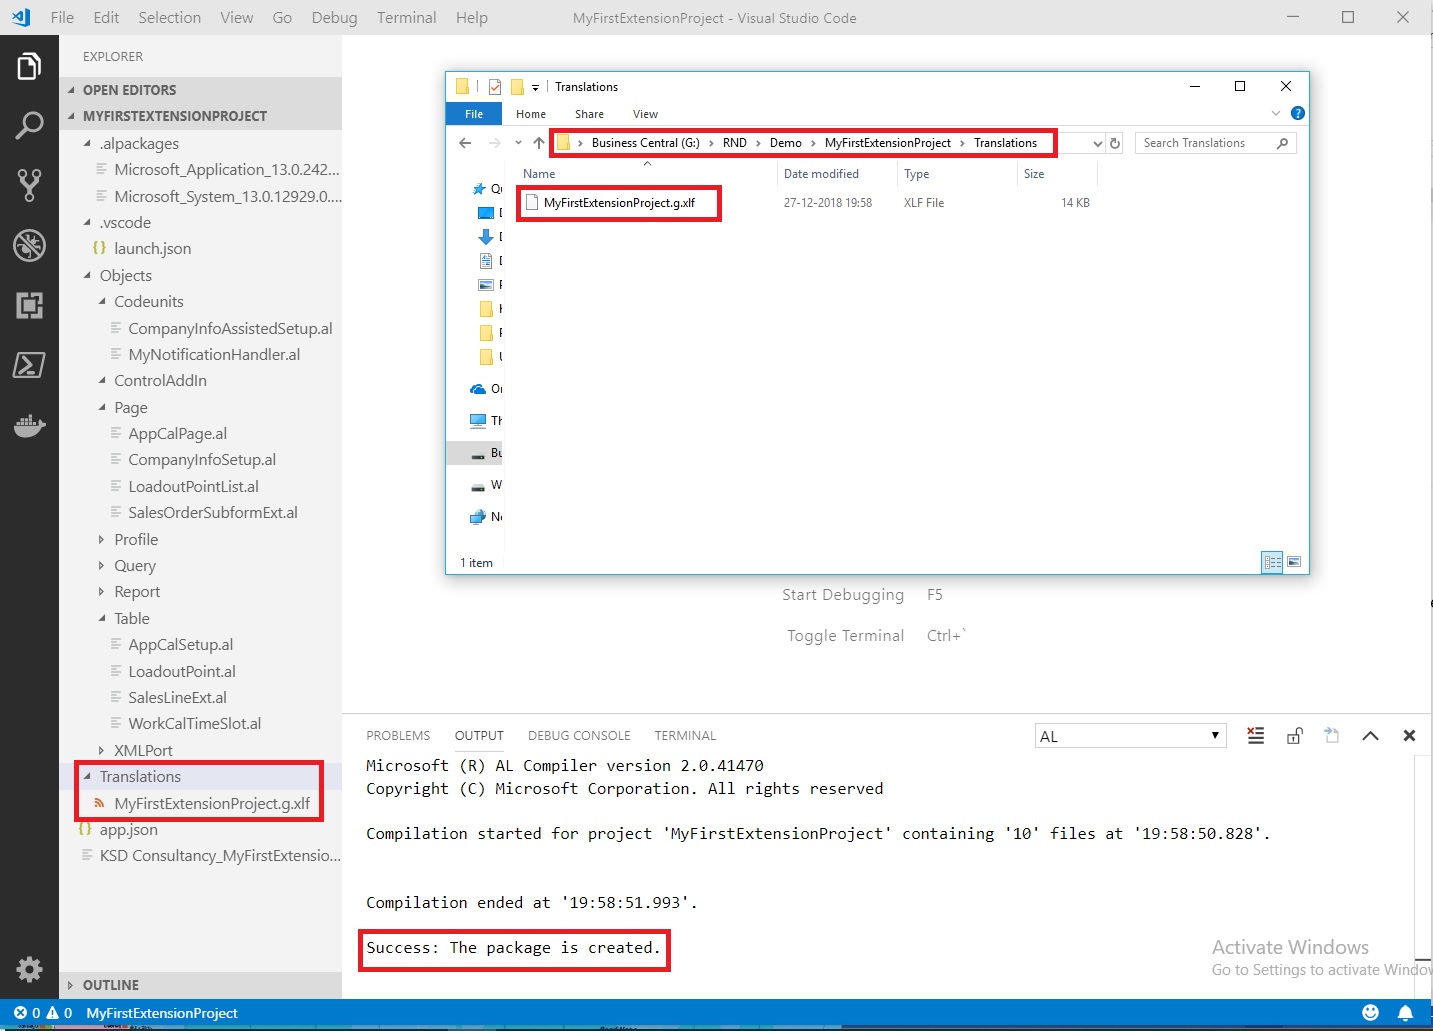
Task: Open app.json in the explorer tree
Action: 128,829
